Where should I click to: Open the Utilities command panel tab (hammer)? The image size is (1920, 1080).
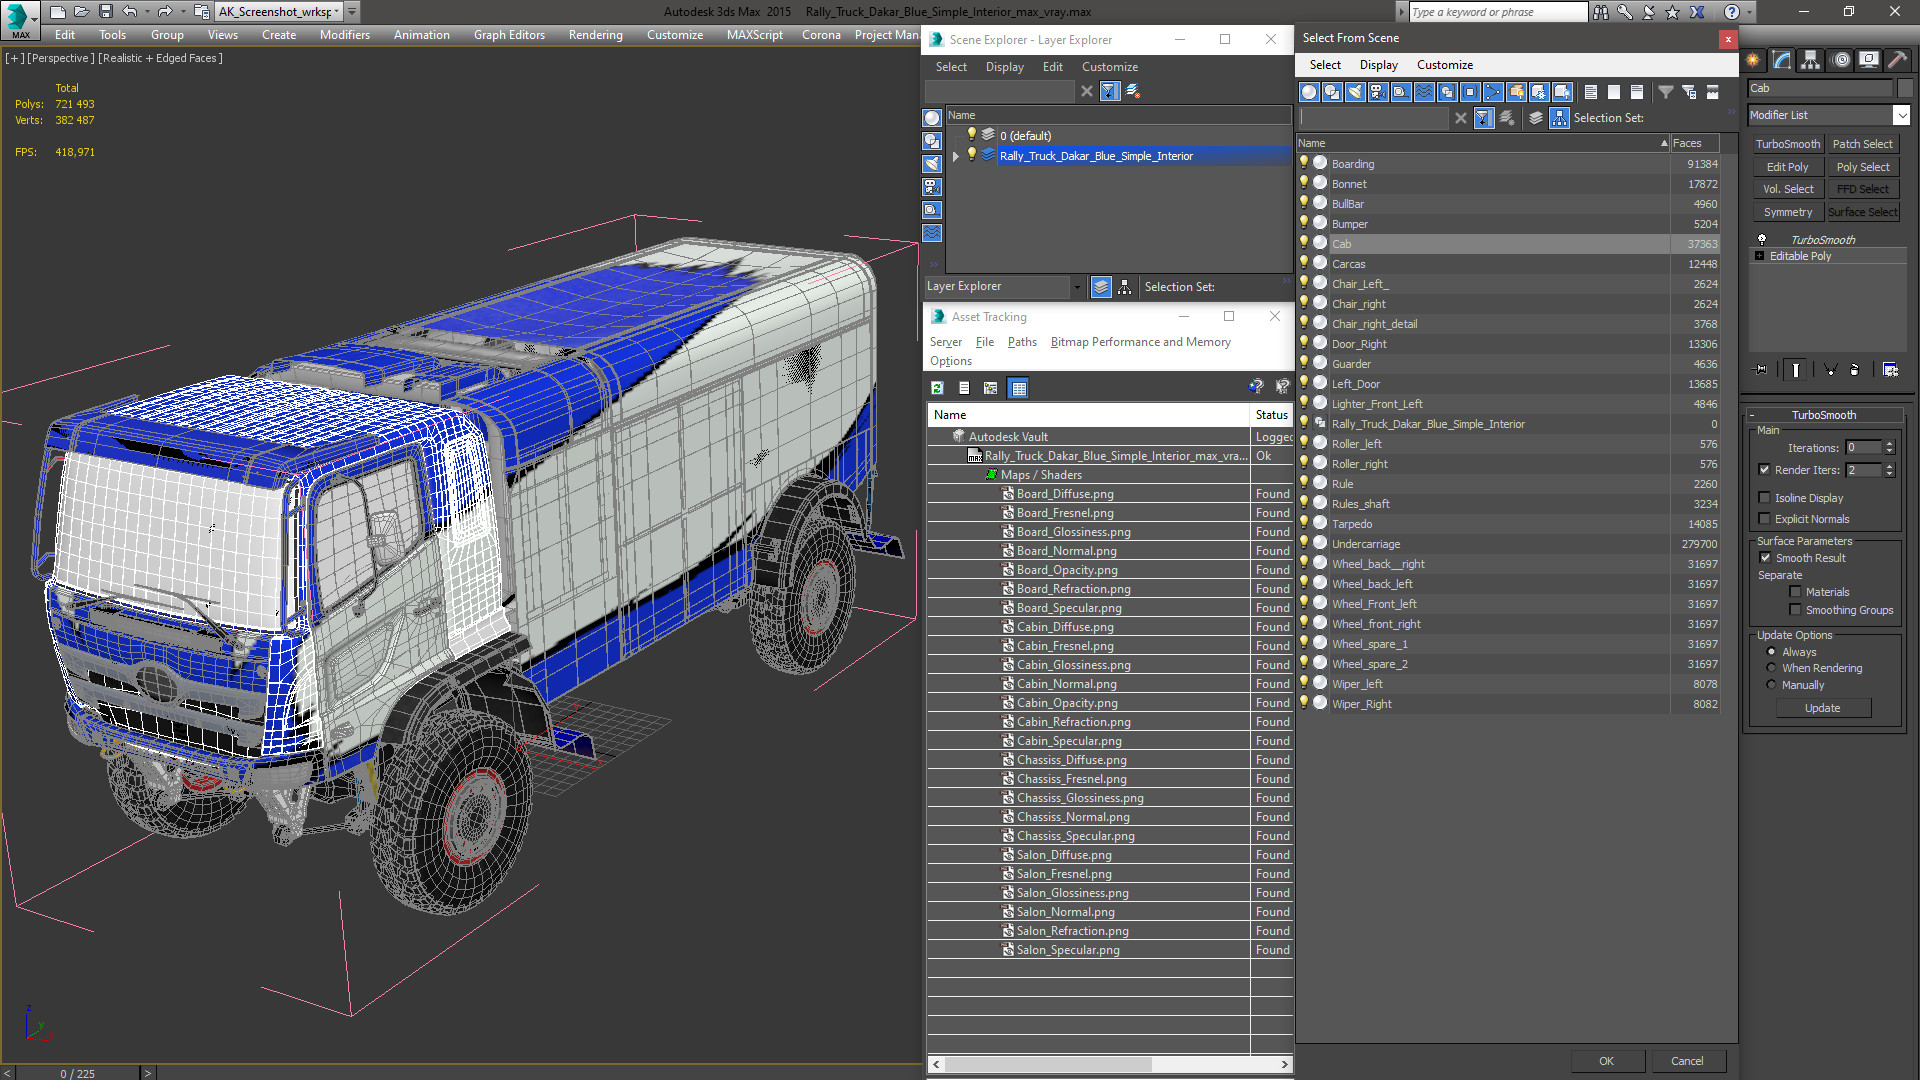[1897, 60]
